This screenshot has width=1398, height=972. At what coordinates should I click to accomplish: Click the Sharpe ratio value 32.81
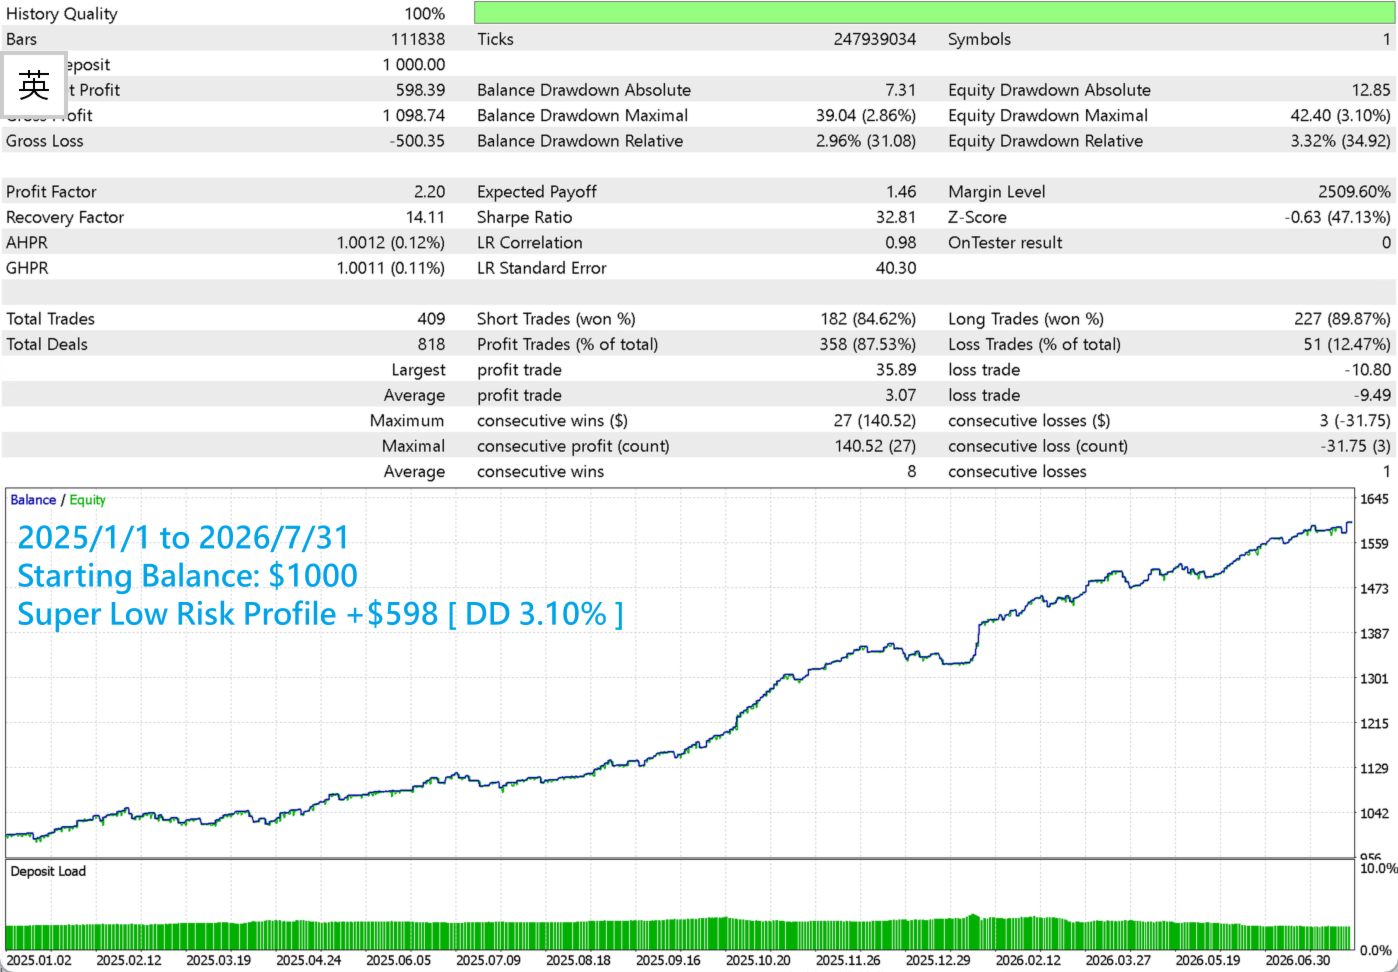click(x=897, y=218)
